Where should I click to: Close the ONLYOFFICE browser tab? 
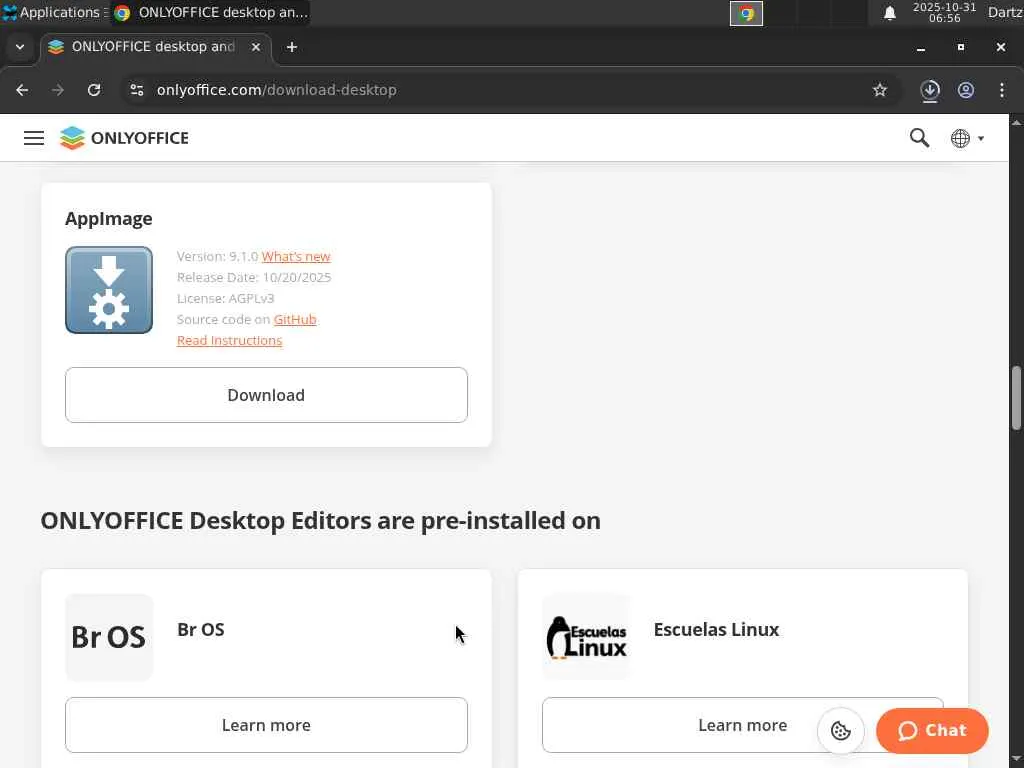[256, 47]
